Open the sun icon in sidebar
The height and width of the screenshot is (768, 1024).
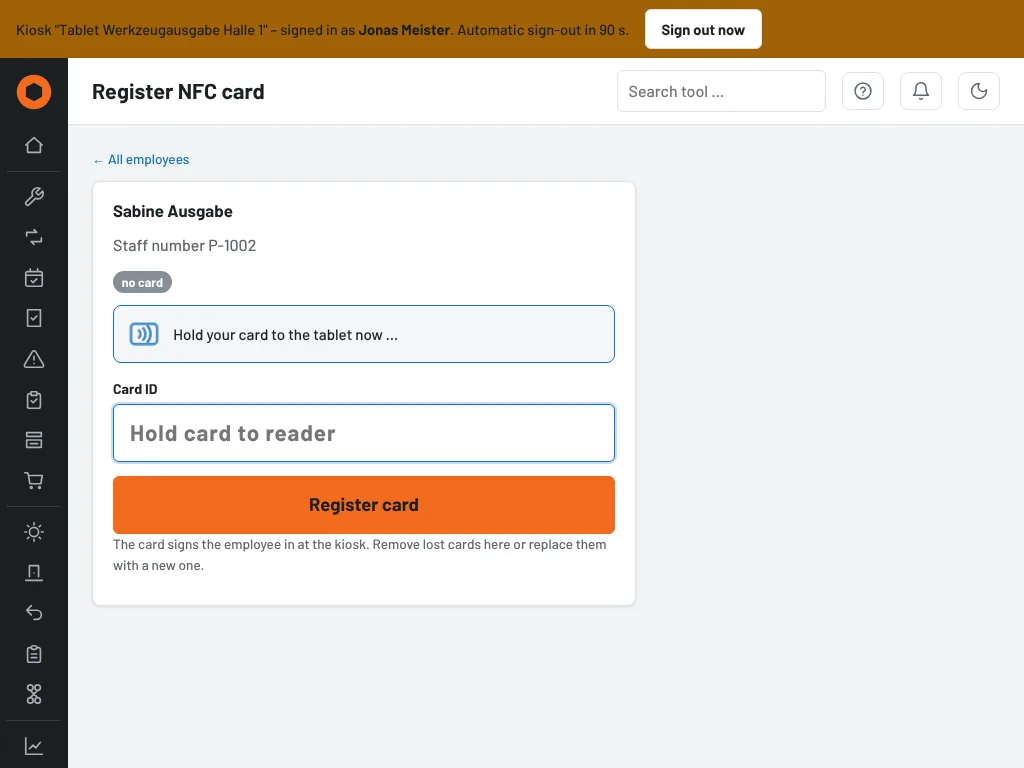[34, 532]
